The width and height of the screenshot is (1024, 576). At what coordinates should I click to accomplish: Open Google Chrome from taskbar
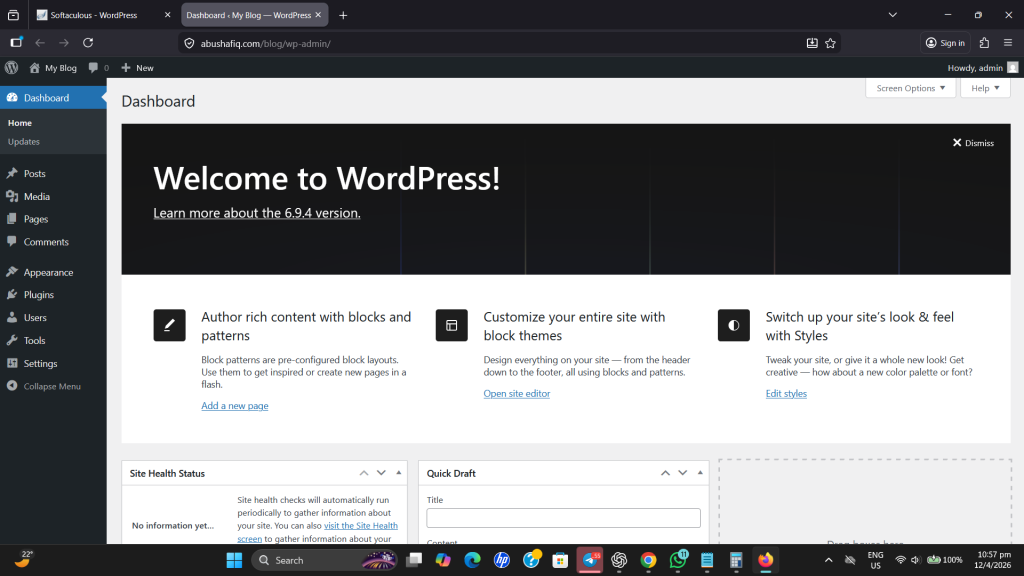(x=648, y=560)
